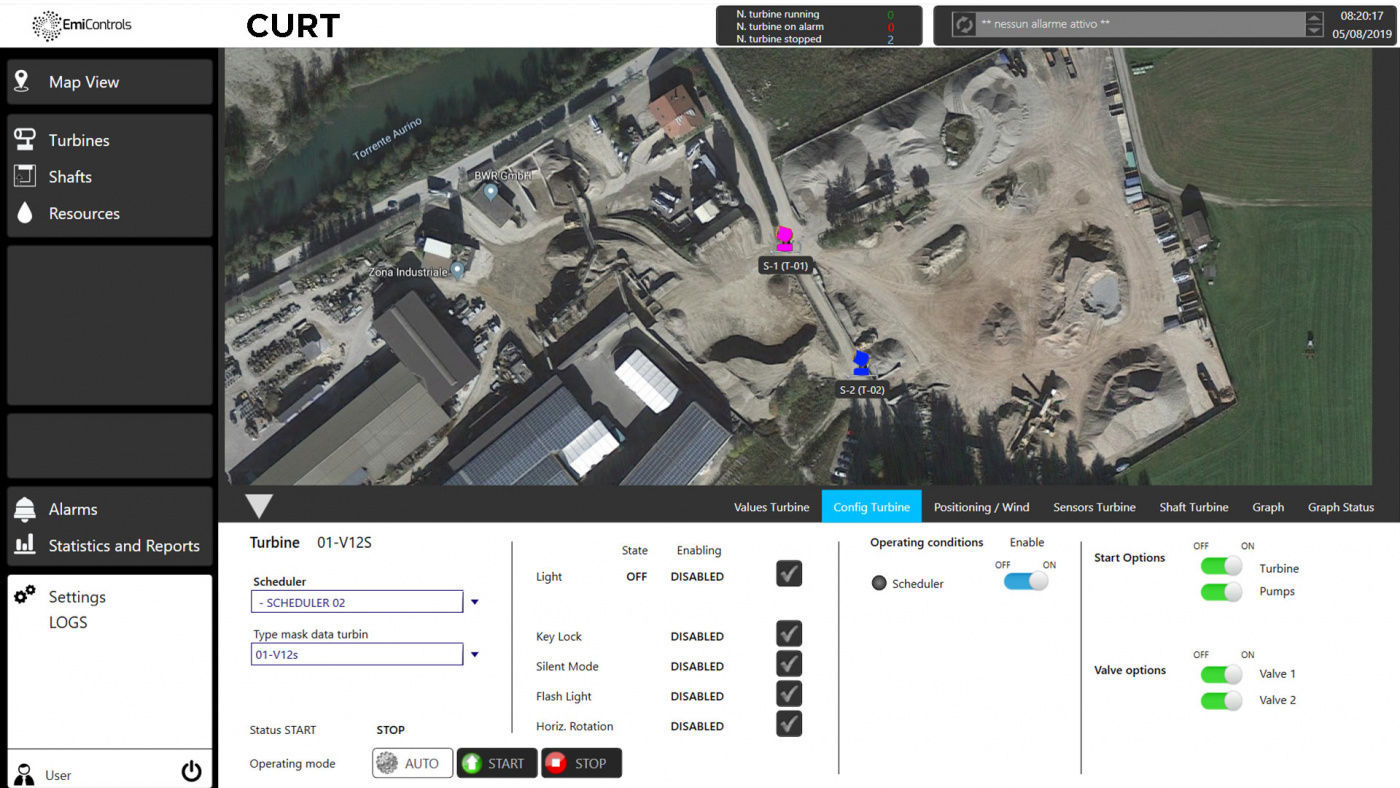Open the Type mask data turbin dropdown
The image size is (1400, 788).
coord(475,655)
